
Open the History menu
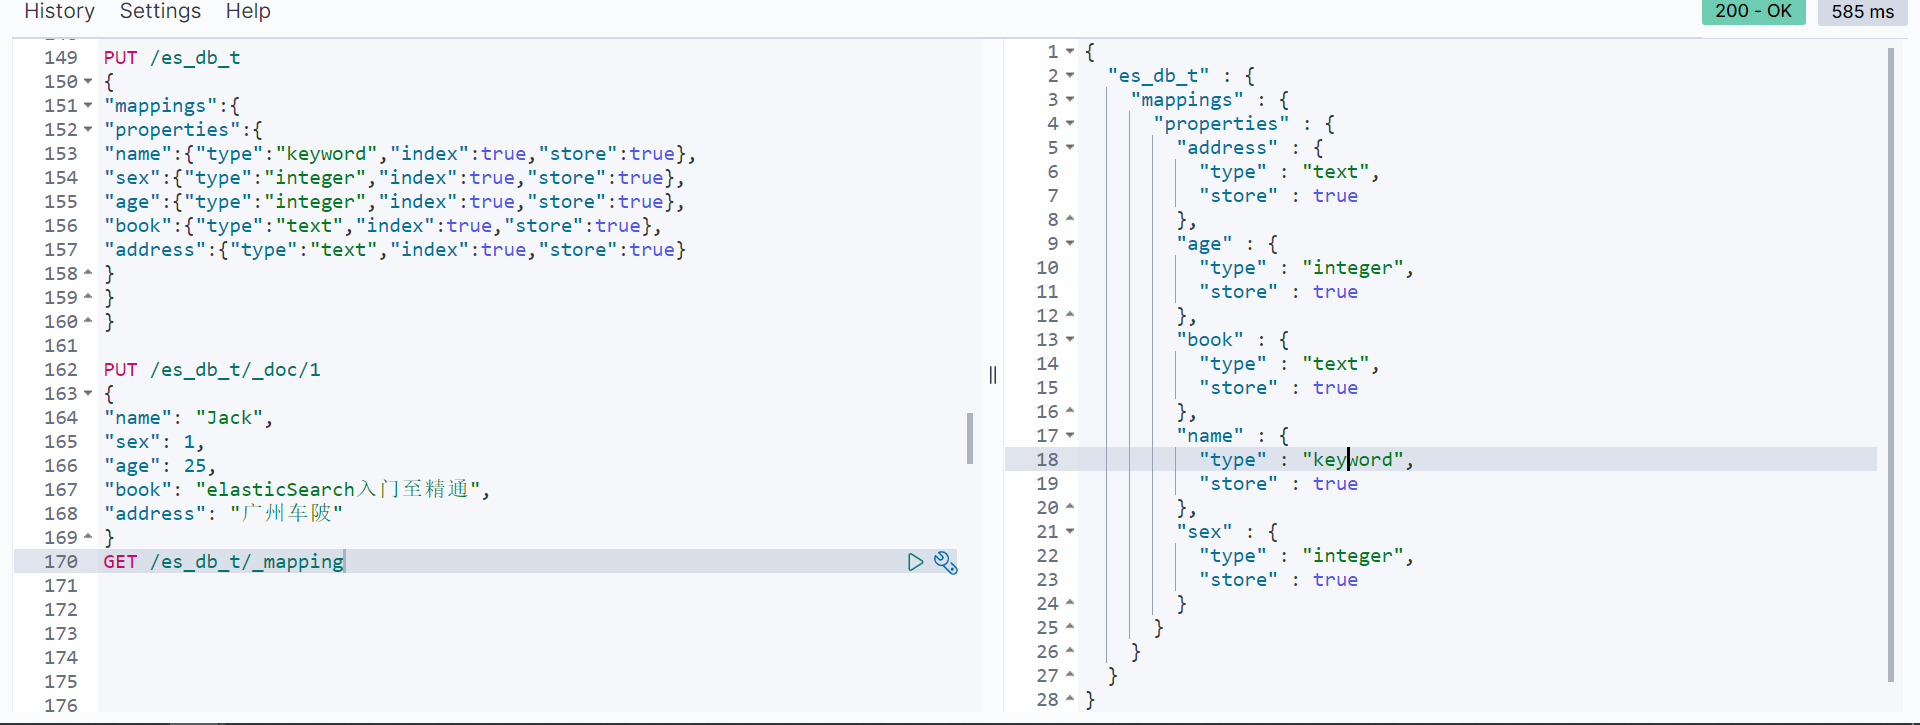pos(59,11)
